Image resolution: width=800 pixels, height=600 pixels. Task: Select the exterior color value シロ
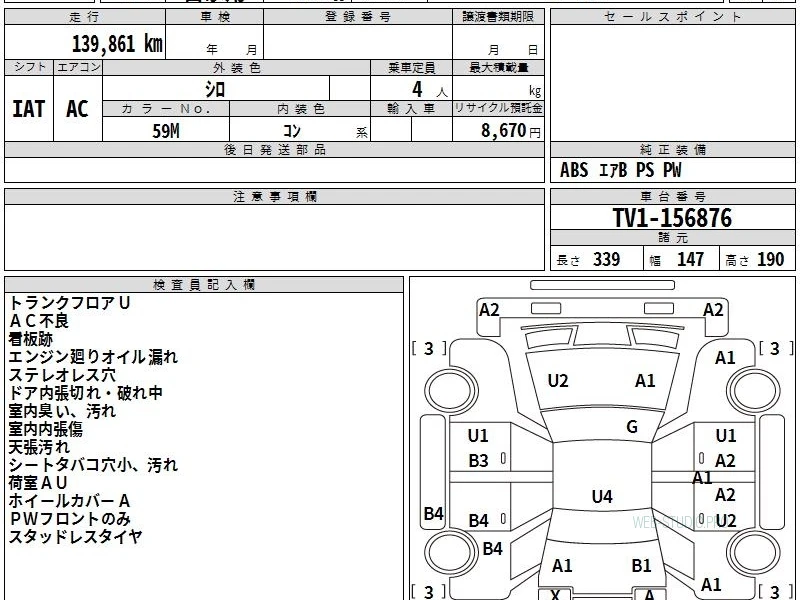coord(215,89)
